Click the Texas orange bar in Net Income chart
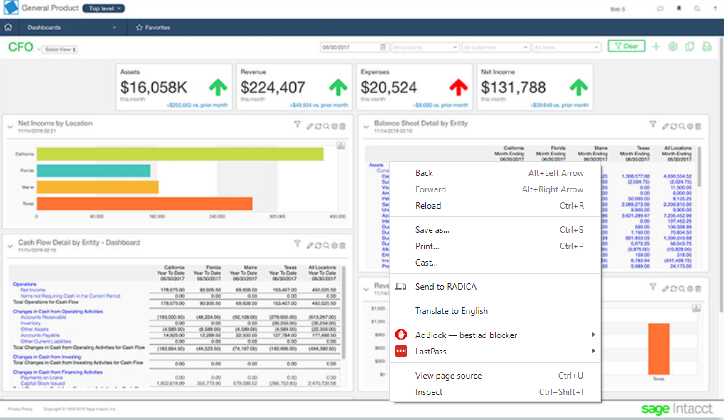 tap(145, 204)
